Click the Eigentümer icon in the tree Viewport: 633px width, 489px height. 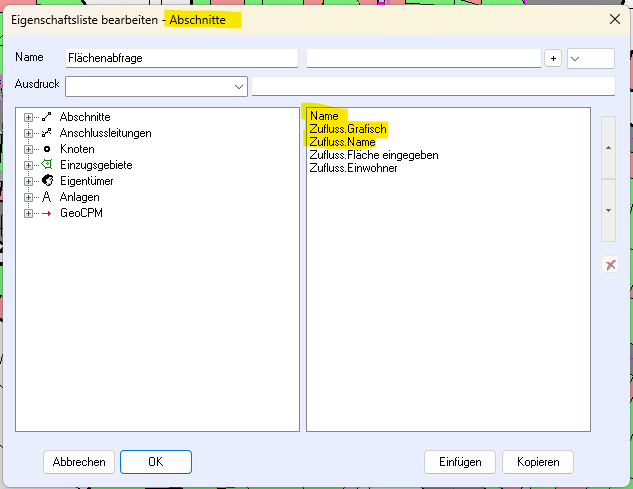click(x=46, y=181)
